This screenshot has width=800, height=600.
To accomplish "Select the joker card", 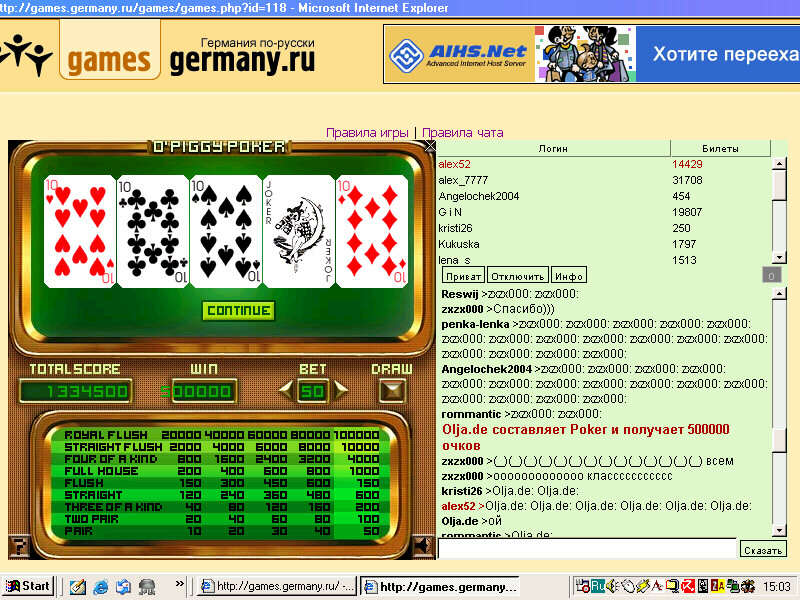I will (x=298, y=232).
